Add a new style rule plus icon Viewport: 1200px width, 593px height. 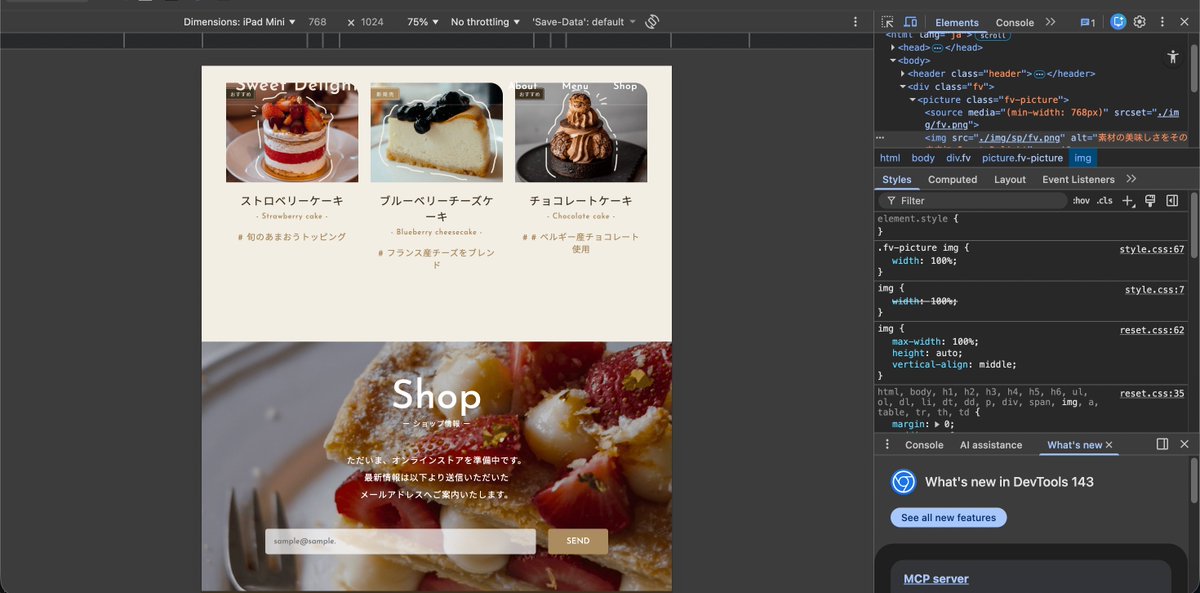pyautogui.click(x=1128, y=201)
